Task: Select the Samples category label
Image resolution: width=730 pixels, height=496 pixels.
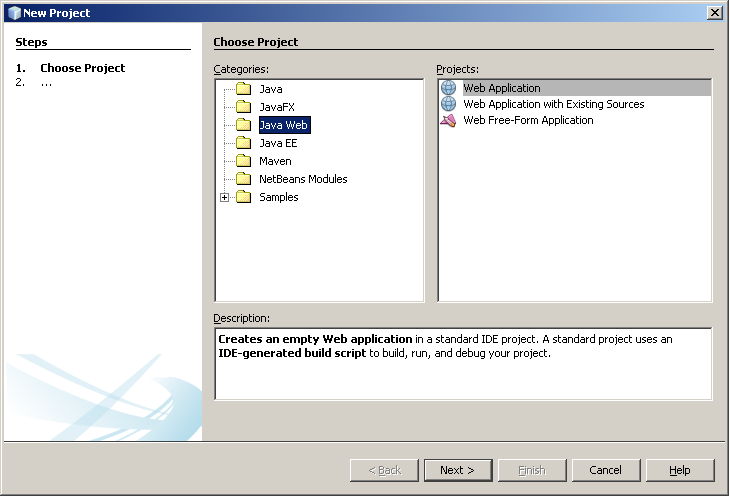Action: click(278, 197)
